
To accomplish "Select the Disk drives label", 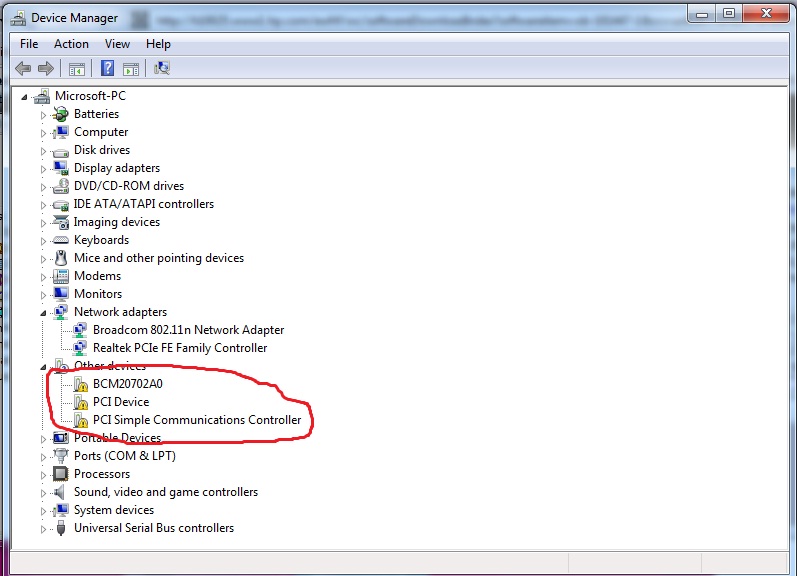I will 102,150.
